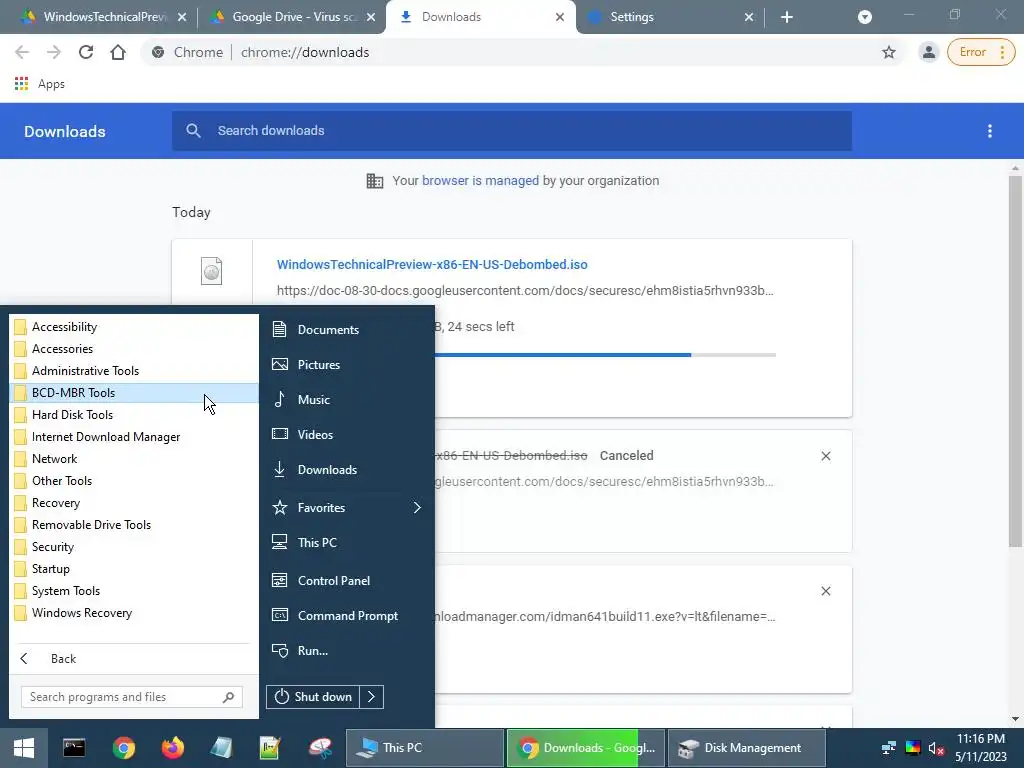Open the Startup folder
This screenshot has width=1024, height=768.
pos(134,569)
